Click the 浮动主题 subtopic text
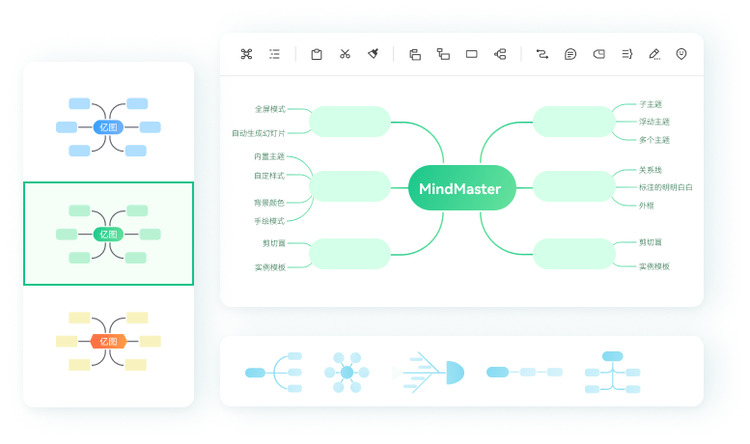 coord(654,122)
